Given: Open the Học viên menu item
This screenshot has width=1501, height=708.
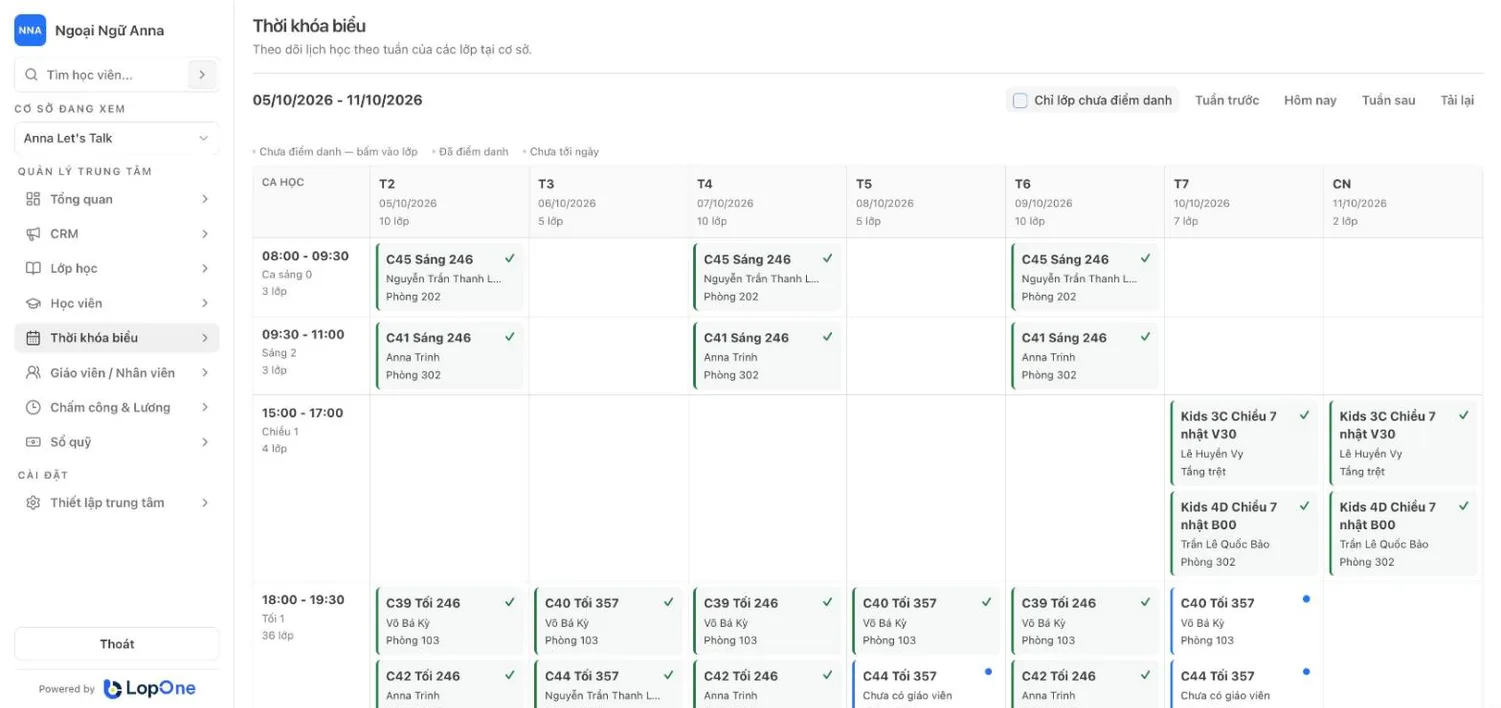Looking at the screenshot, I should tap(117, 303).
